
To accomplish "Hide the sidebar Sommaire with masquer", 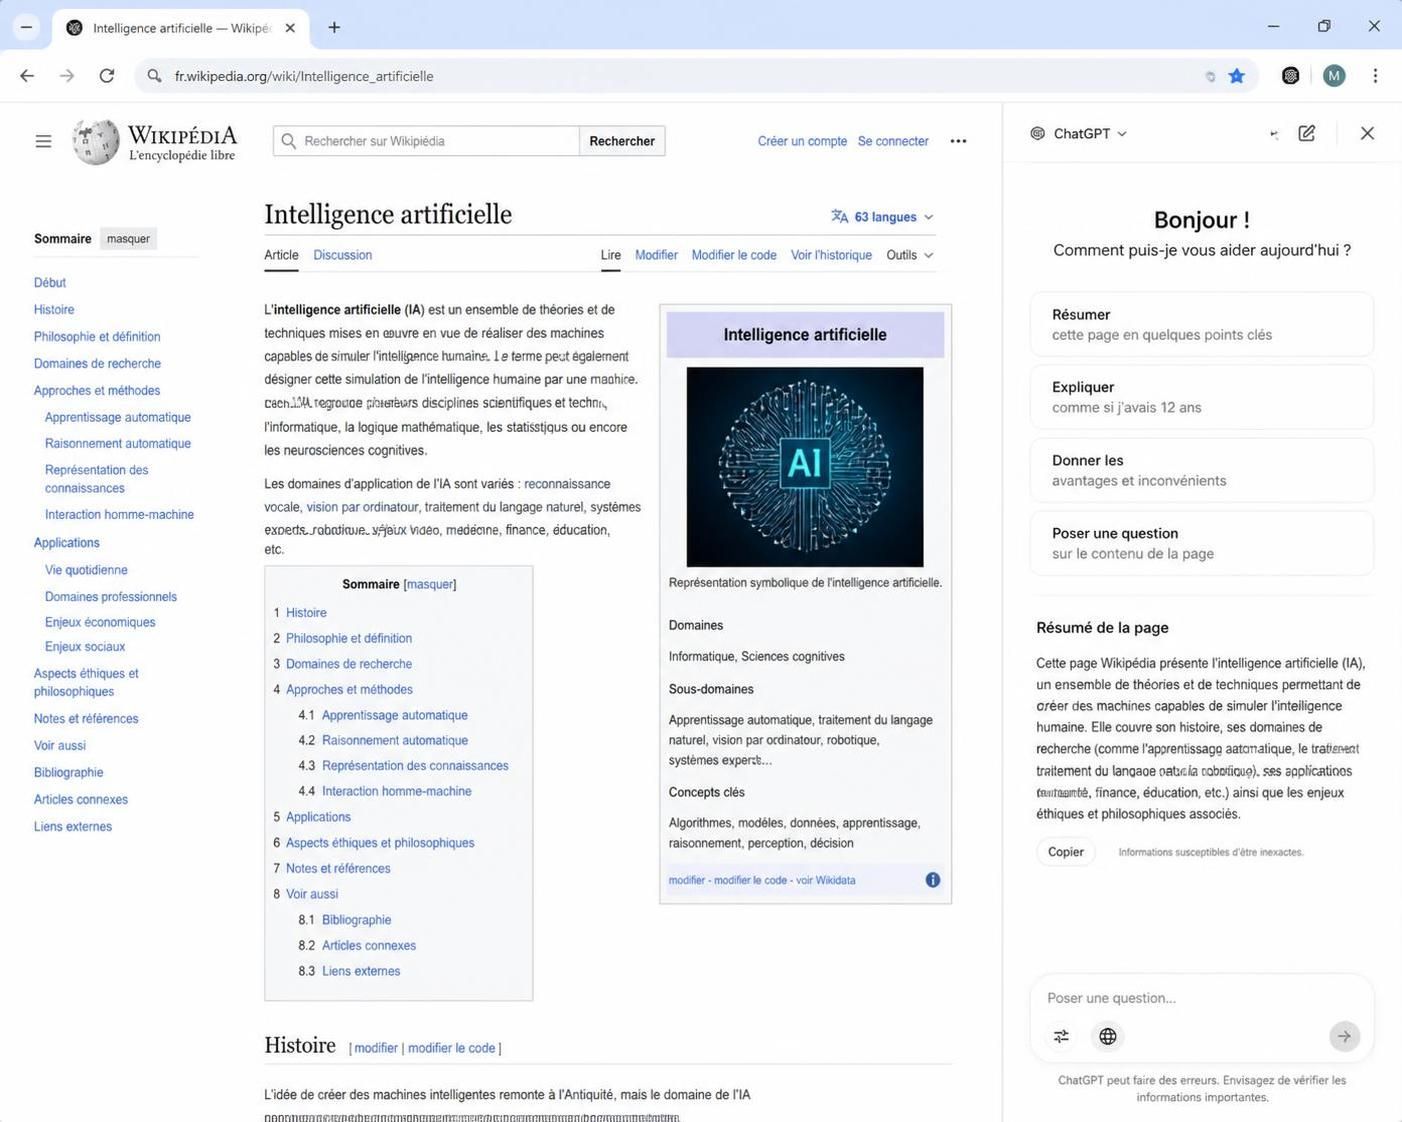I will coord(128,239).
